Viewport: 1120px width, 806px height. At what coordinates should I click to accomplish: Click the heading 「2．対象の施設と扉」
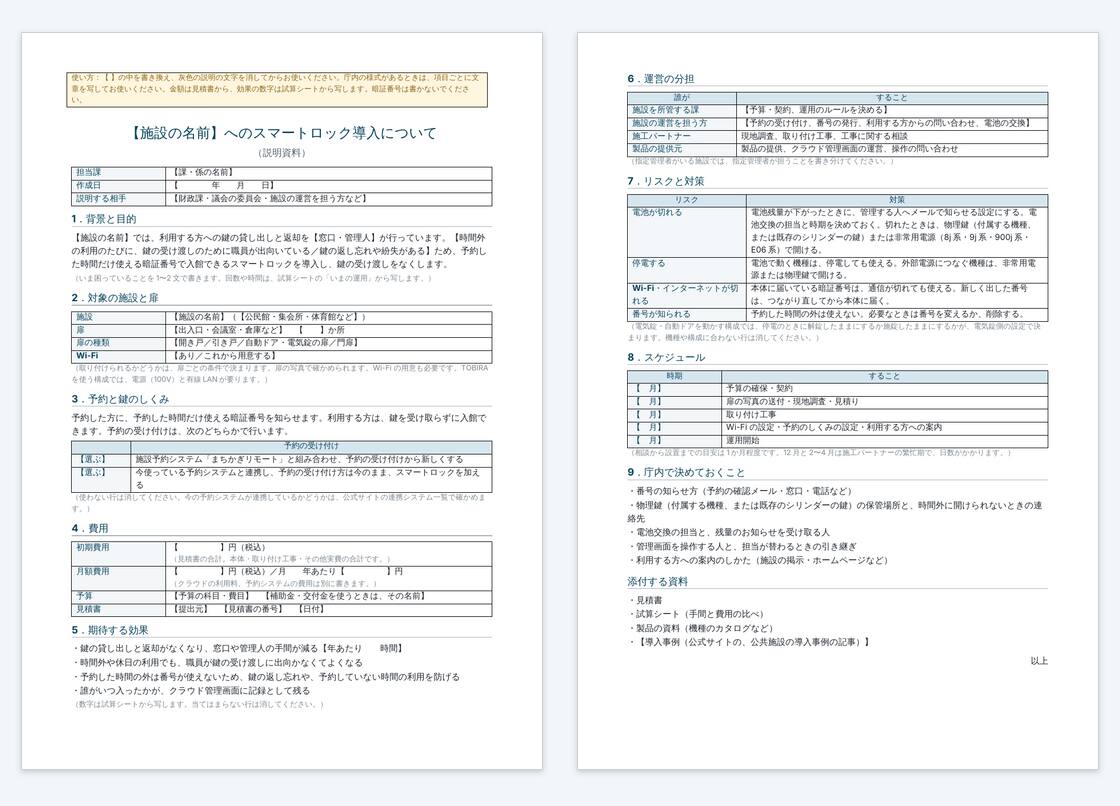115,298
